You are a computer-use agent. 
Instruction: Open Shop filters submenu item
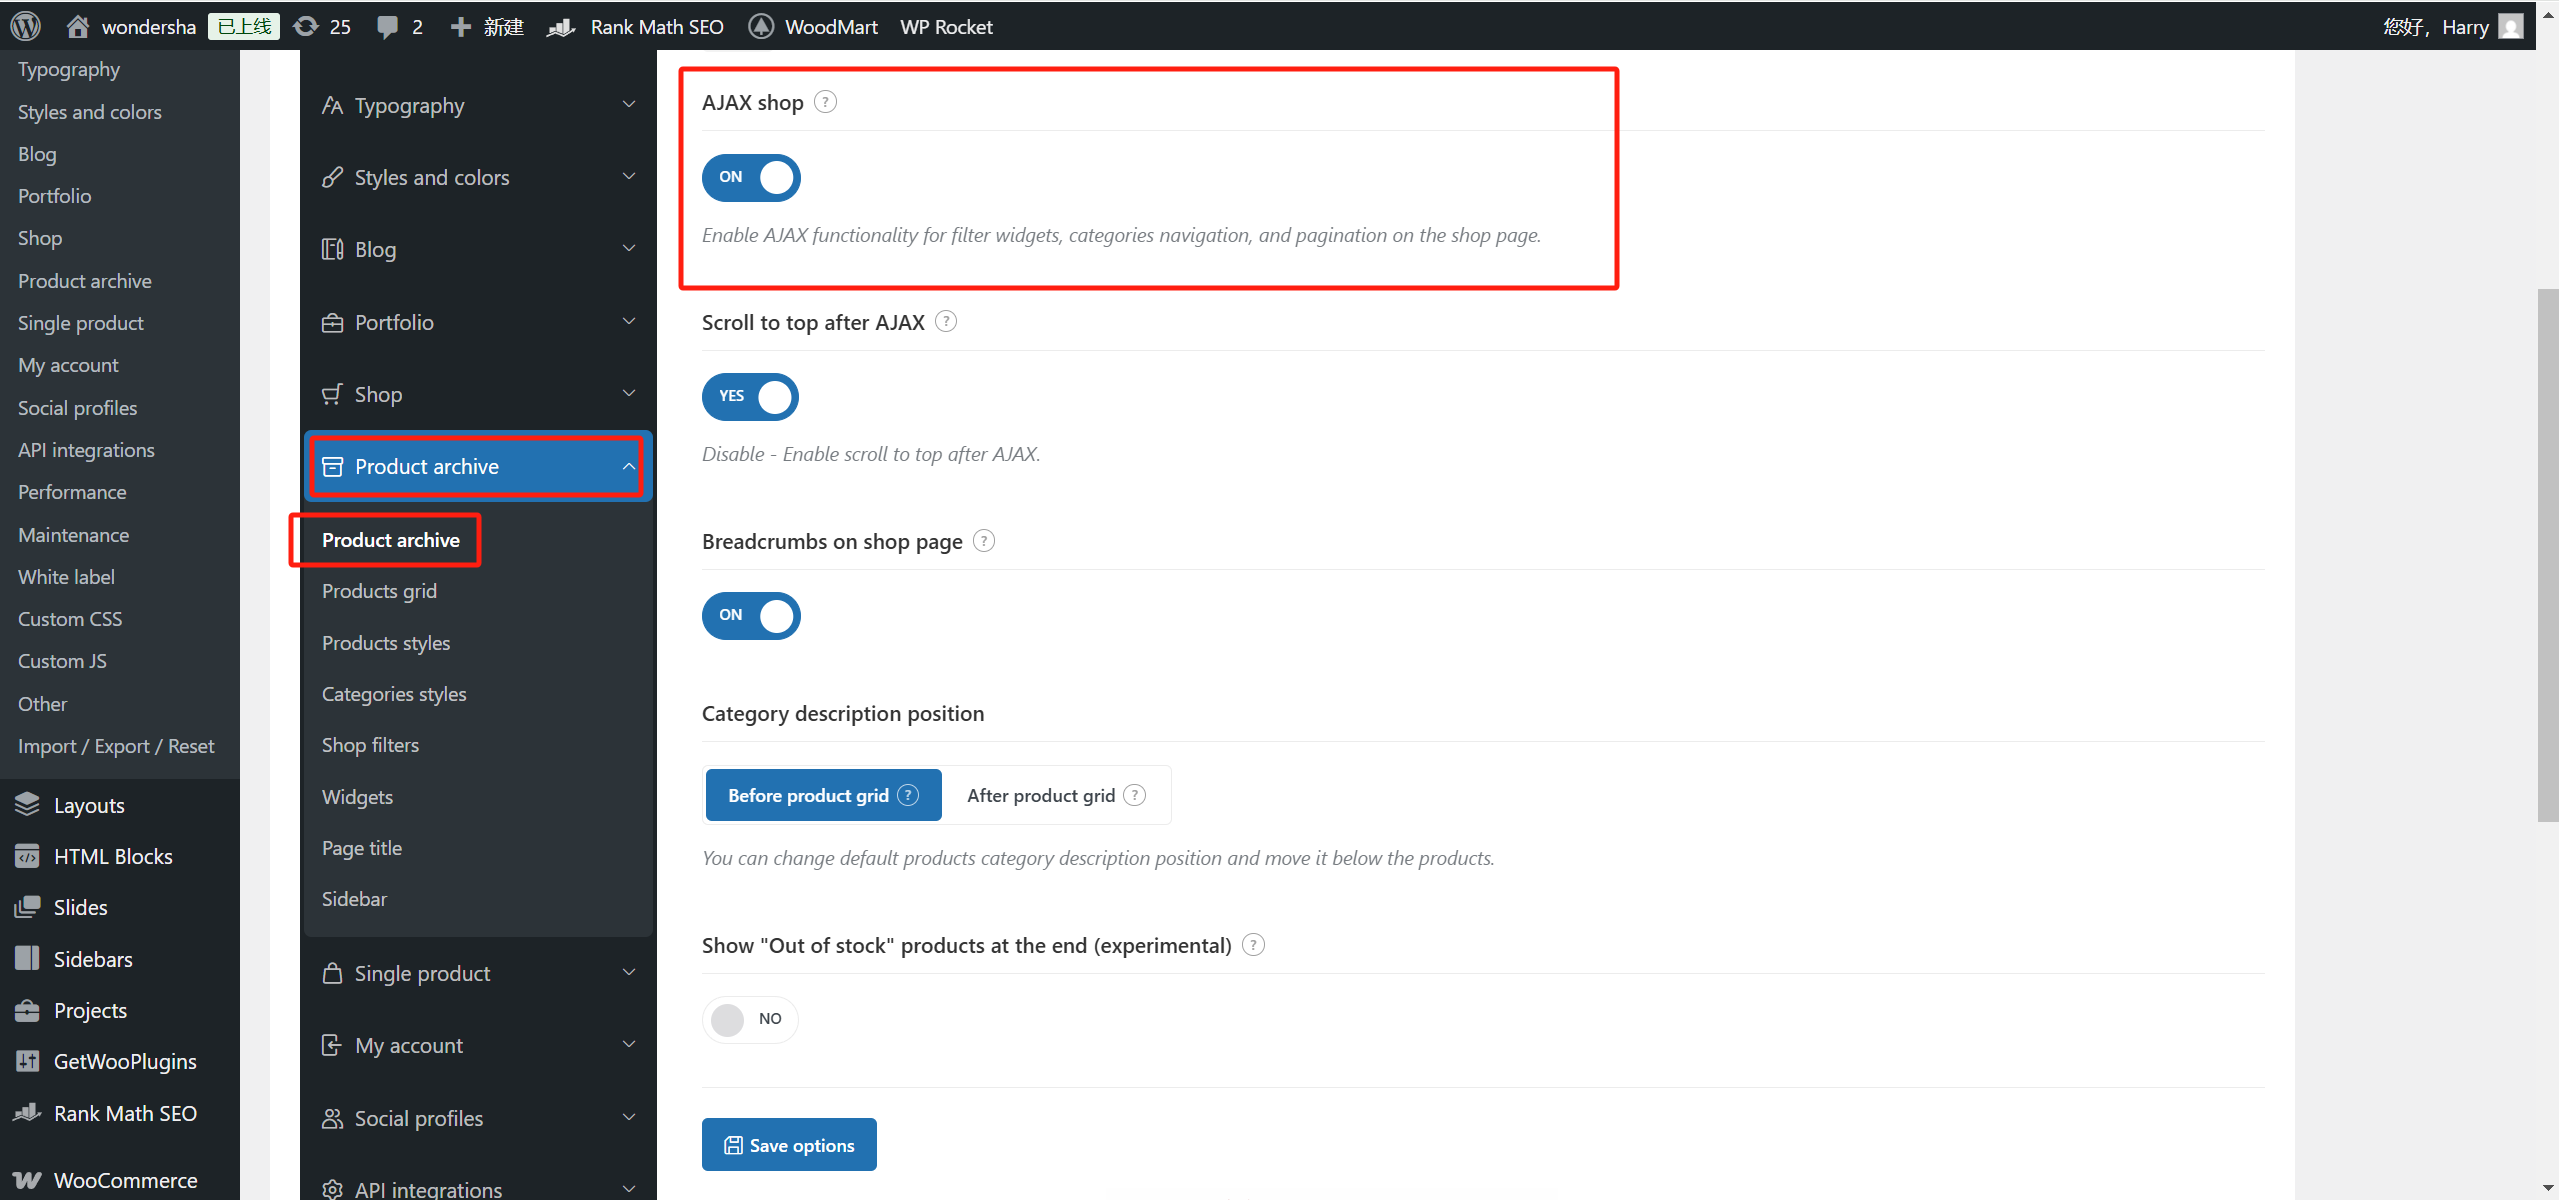point(370,745)
